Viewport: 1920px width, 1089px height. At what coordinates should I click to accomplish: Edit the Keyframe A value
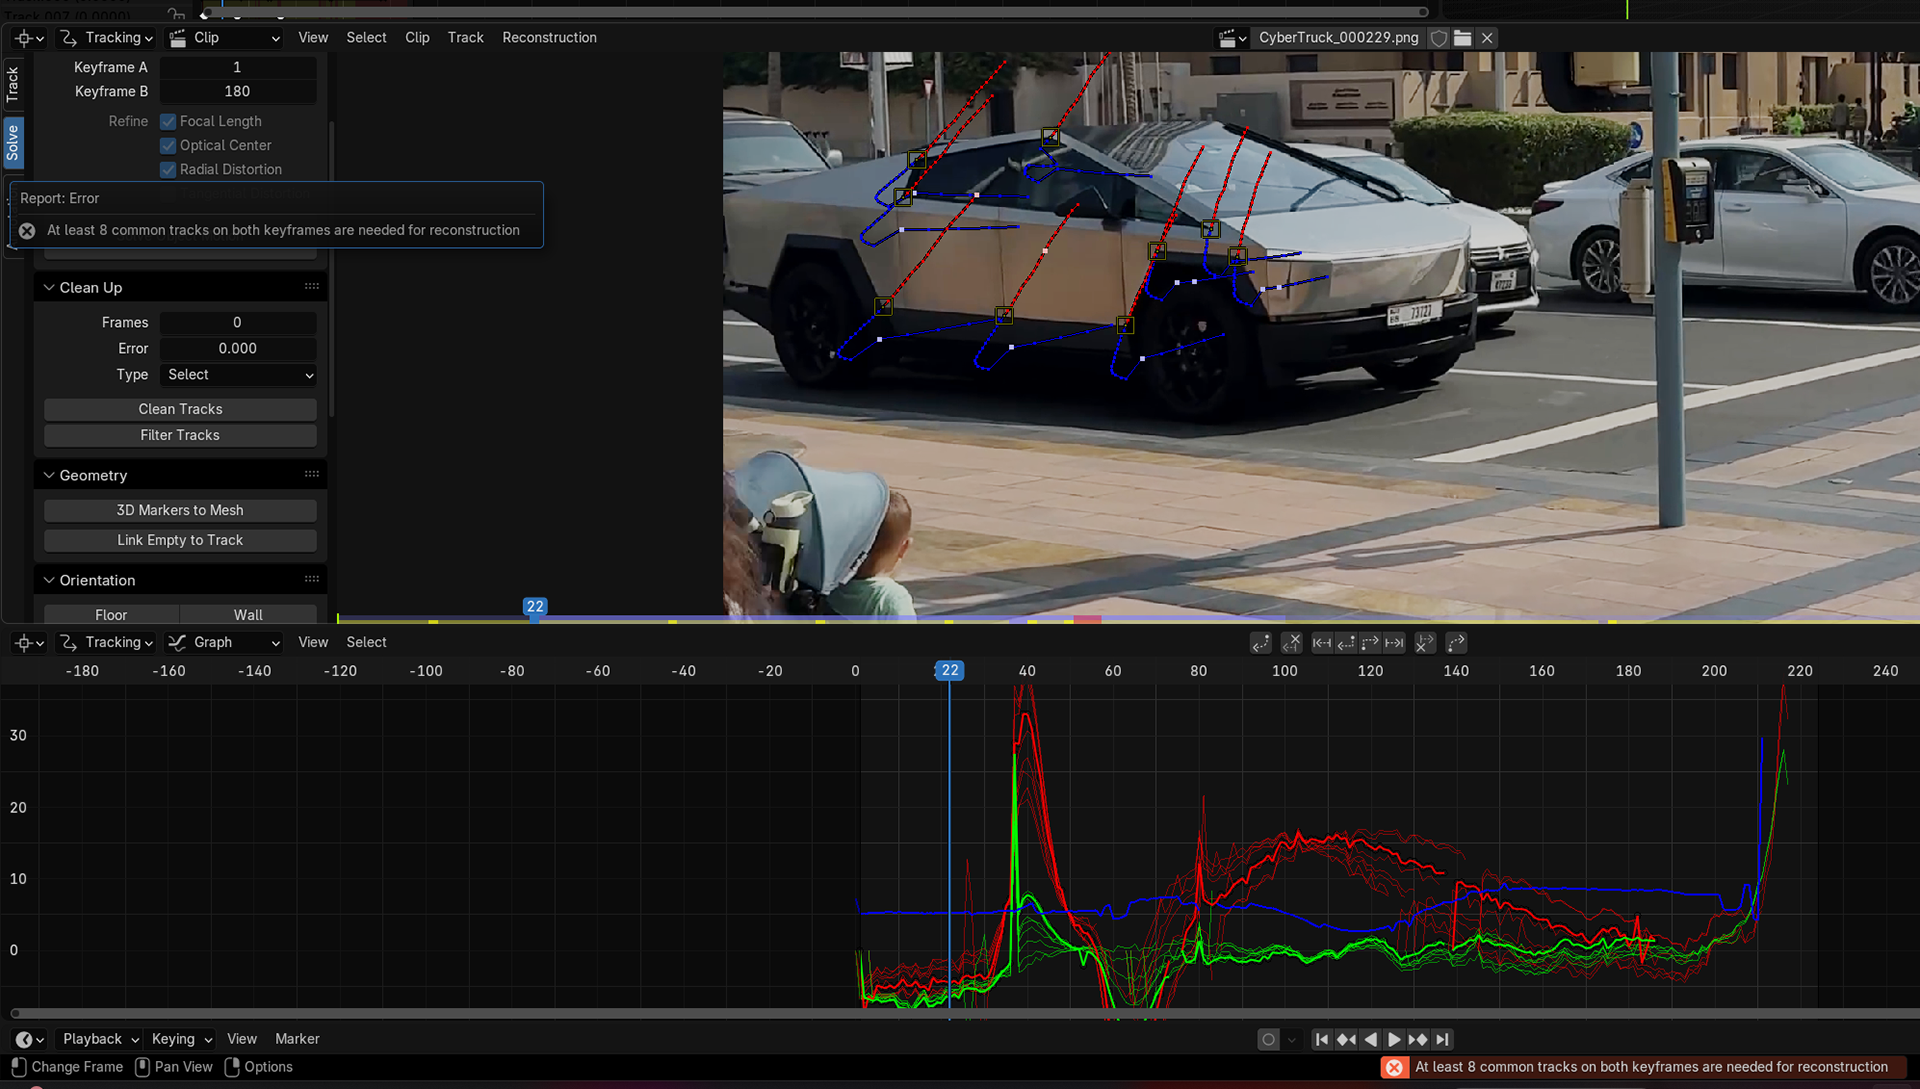[237, 67]
